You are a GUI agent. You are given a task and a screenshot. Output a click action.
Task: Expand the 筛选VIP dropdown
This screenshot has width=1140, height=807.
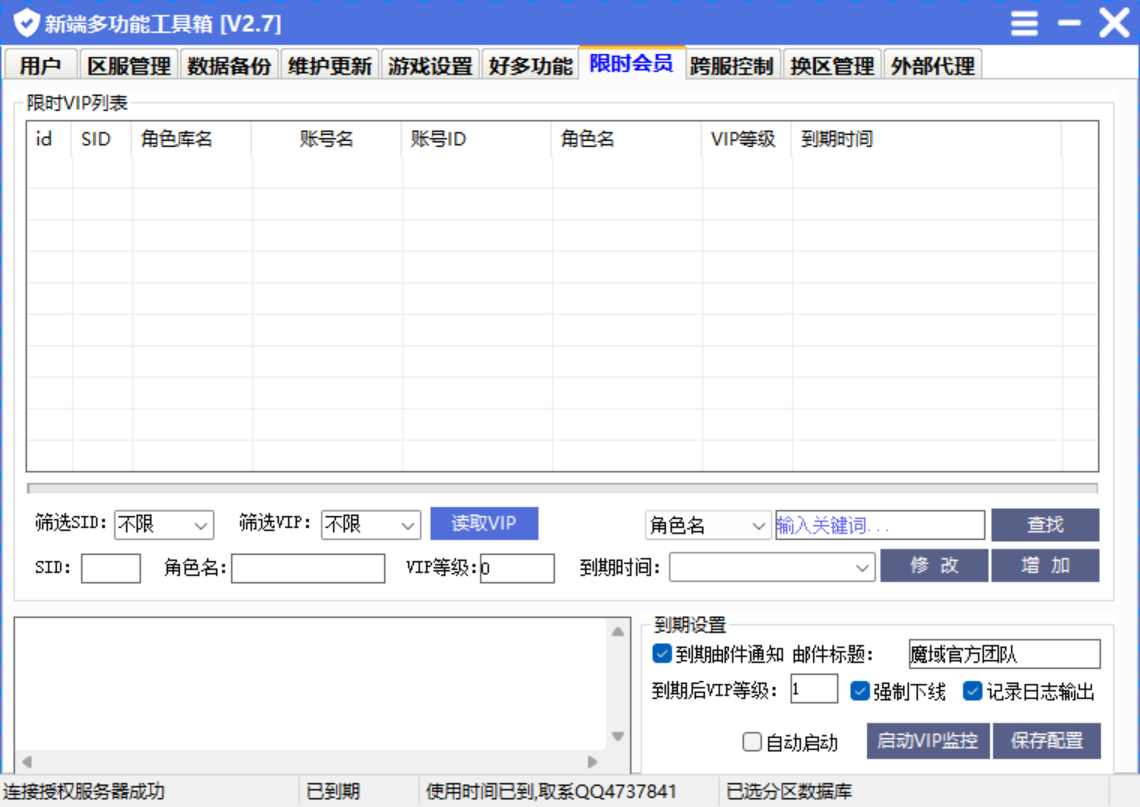click(x=371, y=524)
